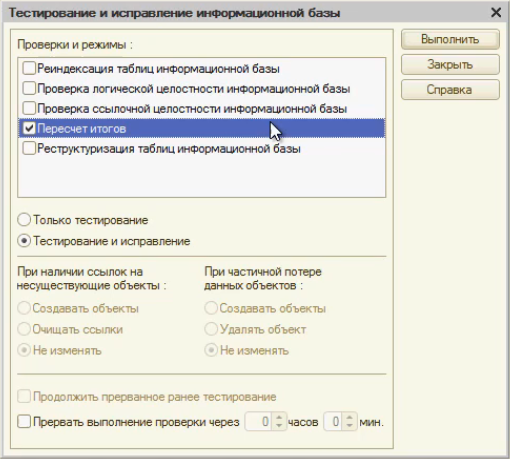The width and height of the screenshot is (510, 459).
Task: Tick Проверка ссылочной целостности информационной базы
Action: pos(29,108)
